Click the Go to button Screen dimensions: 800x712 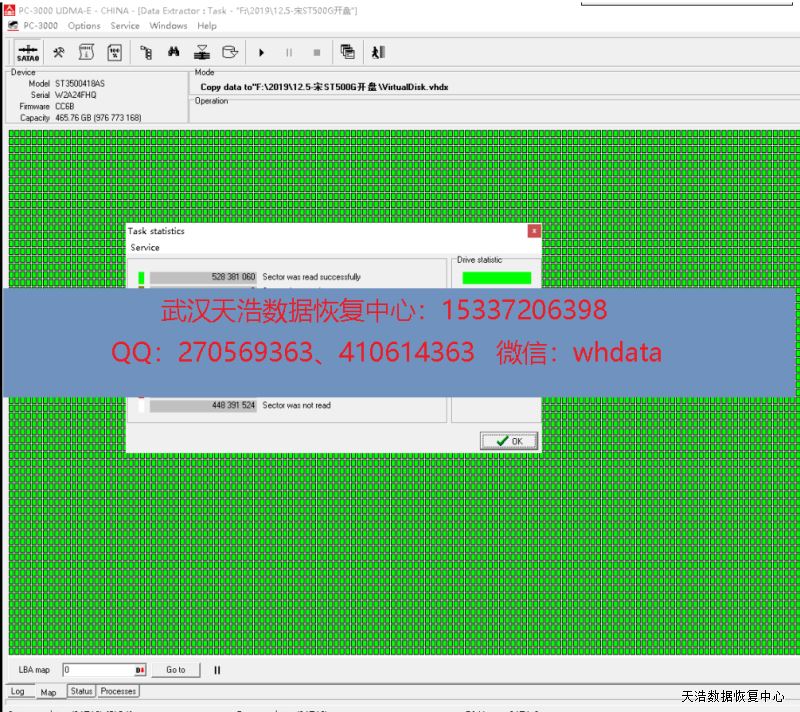pyautogui.click(x=176, y=670)
